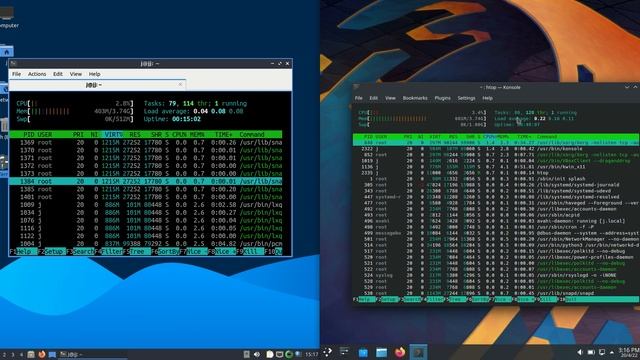Click the green circular tray icon in the left panel
Viewport: 640px width, 360px height.
point(289,354)
